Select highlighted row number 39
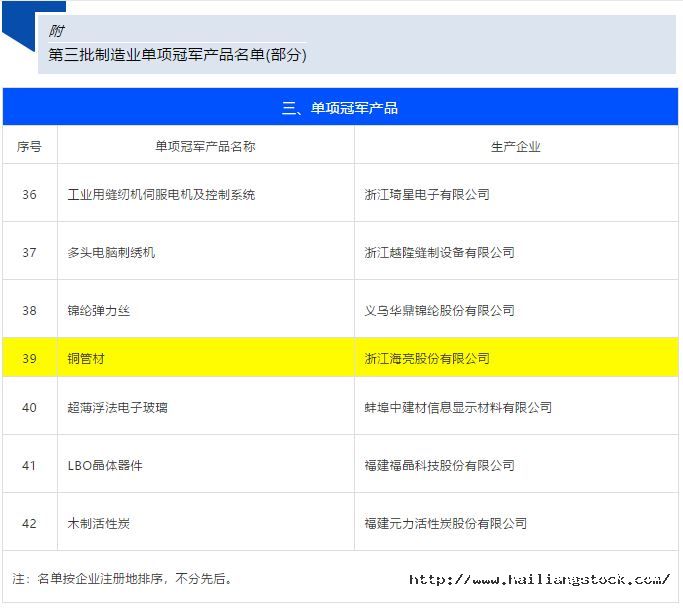683x609 pixels. tap(29, 359)
